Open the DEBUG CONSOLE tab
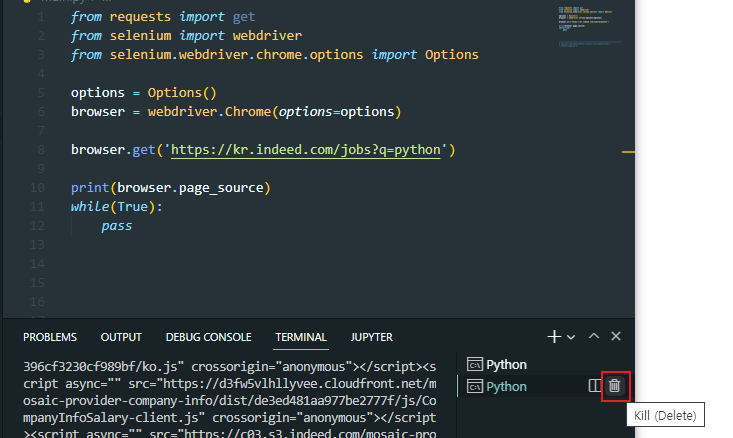 tap(208, 337)
